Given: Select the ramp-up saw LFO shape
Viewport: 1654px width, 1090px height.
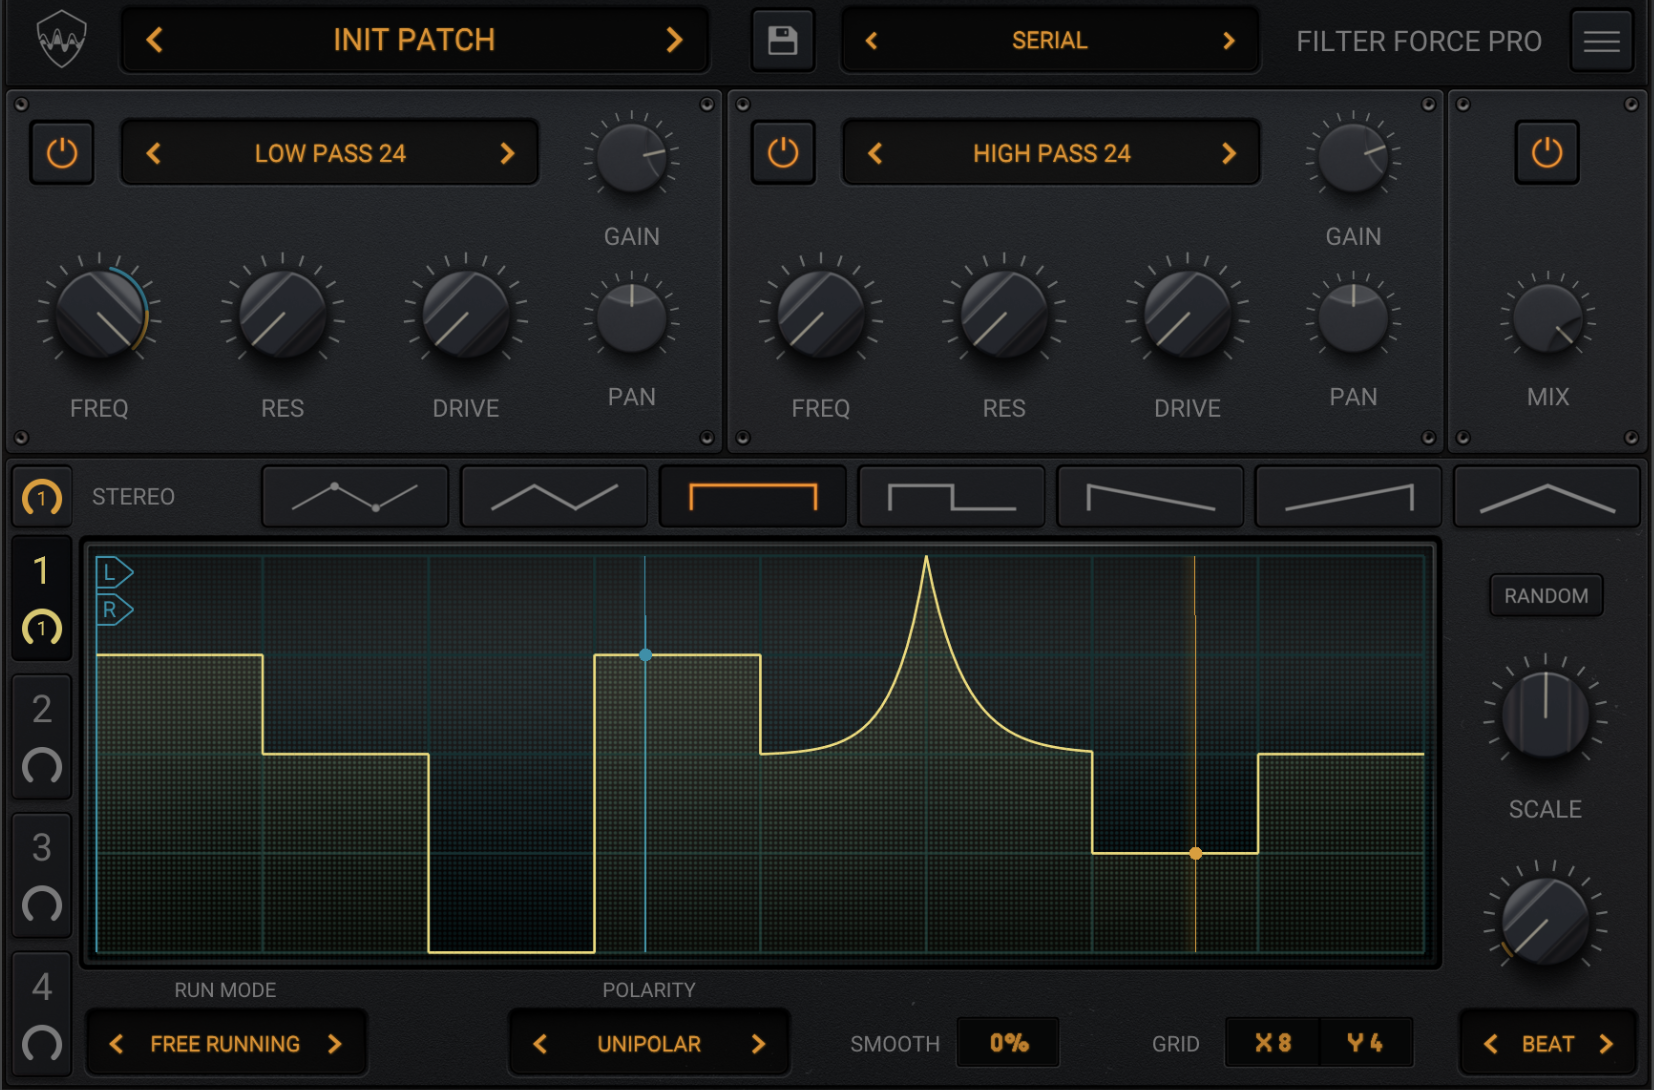Looking at the screenshot, I should (1348, 496).
